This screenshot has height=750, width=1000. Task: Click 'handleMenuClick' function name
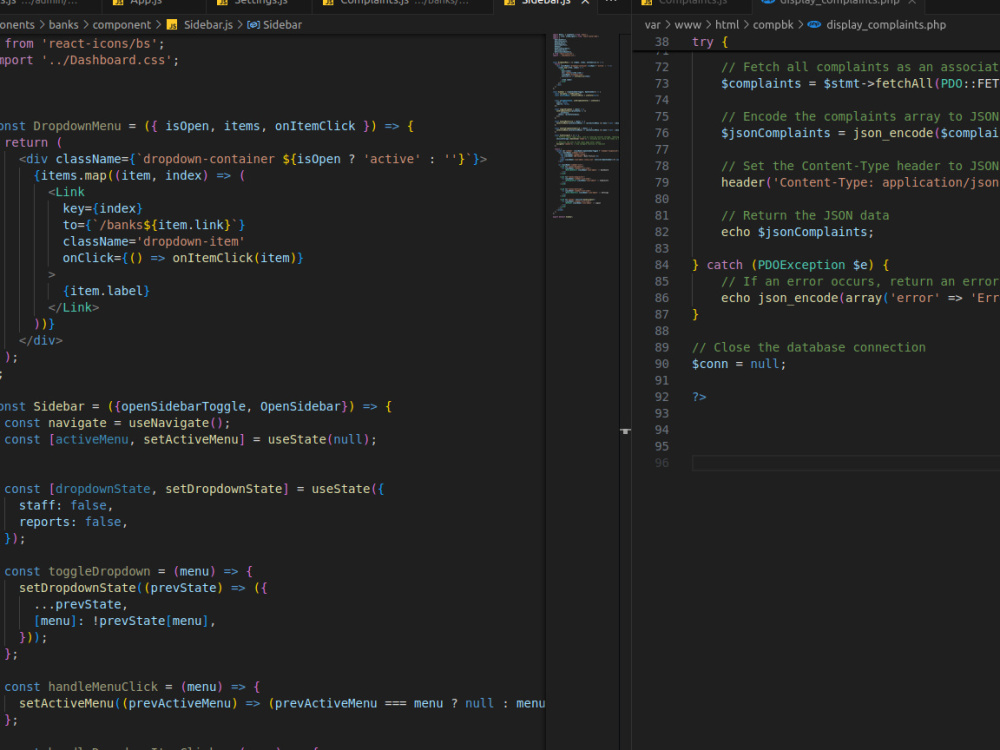(x=103, y=687)
